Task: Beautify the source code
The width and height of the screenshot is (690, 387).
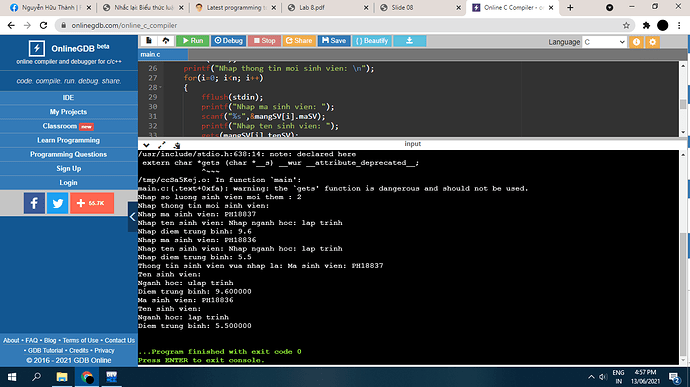Action: [372, 41]
